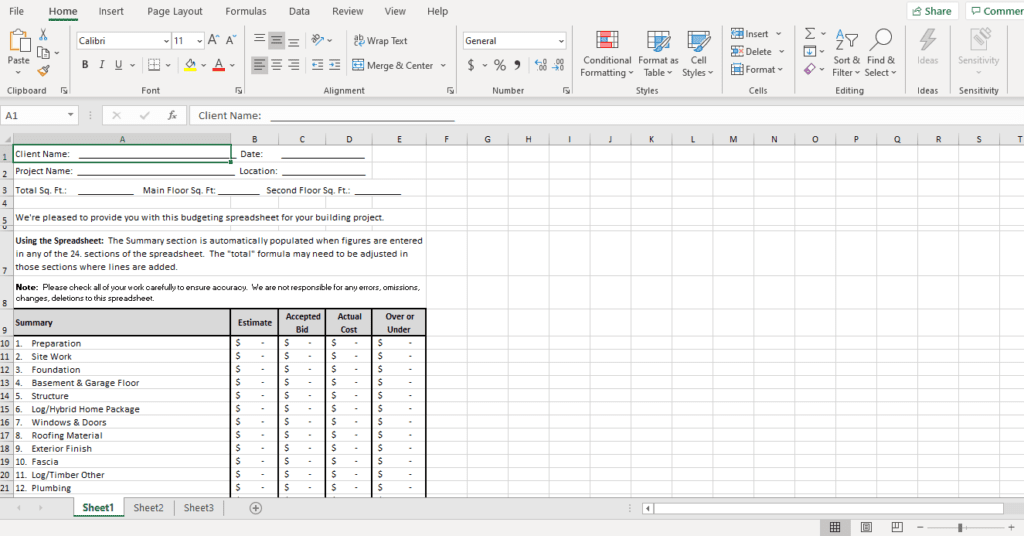Click the Format Painter brush icon
1024x536 pixels.
[43, 71]
